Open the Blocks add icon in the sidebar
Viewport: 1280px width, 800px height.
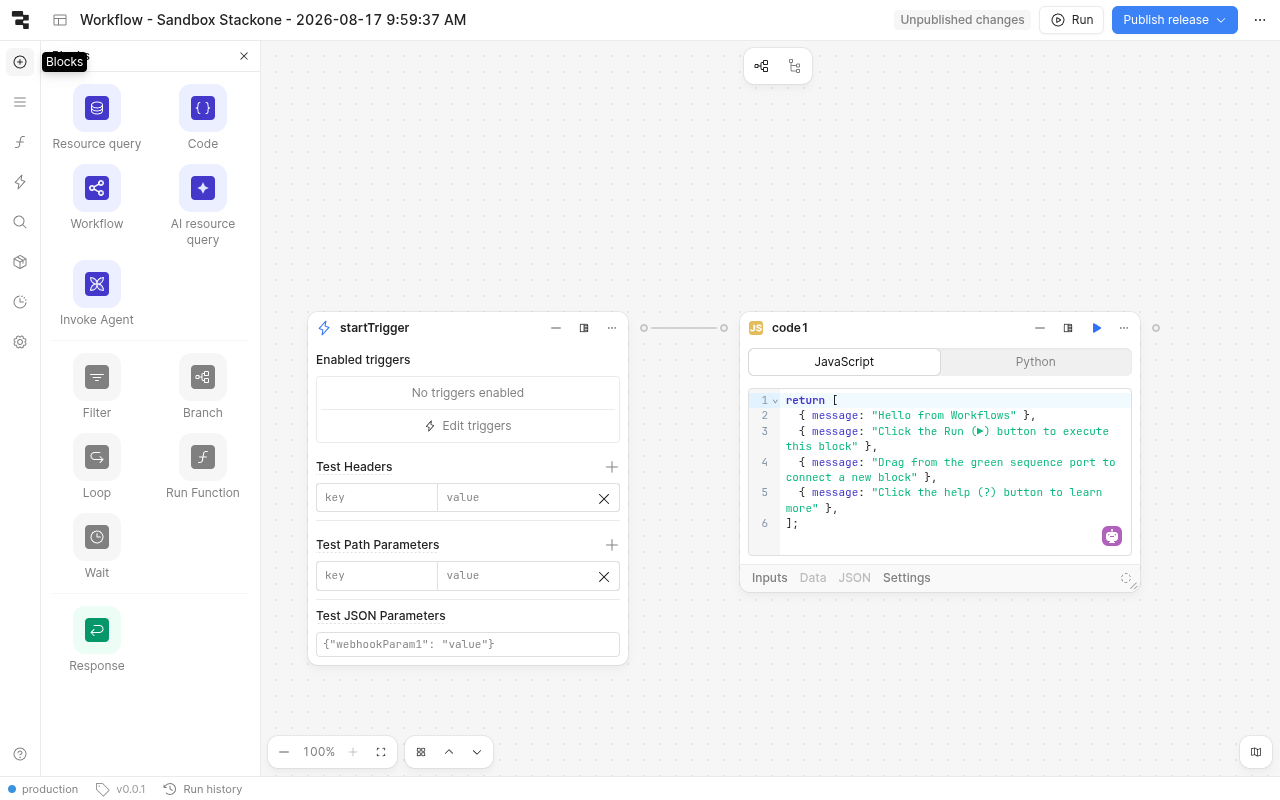(20, 62)
